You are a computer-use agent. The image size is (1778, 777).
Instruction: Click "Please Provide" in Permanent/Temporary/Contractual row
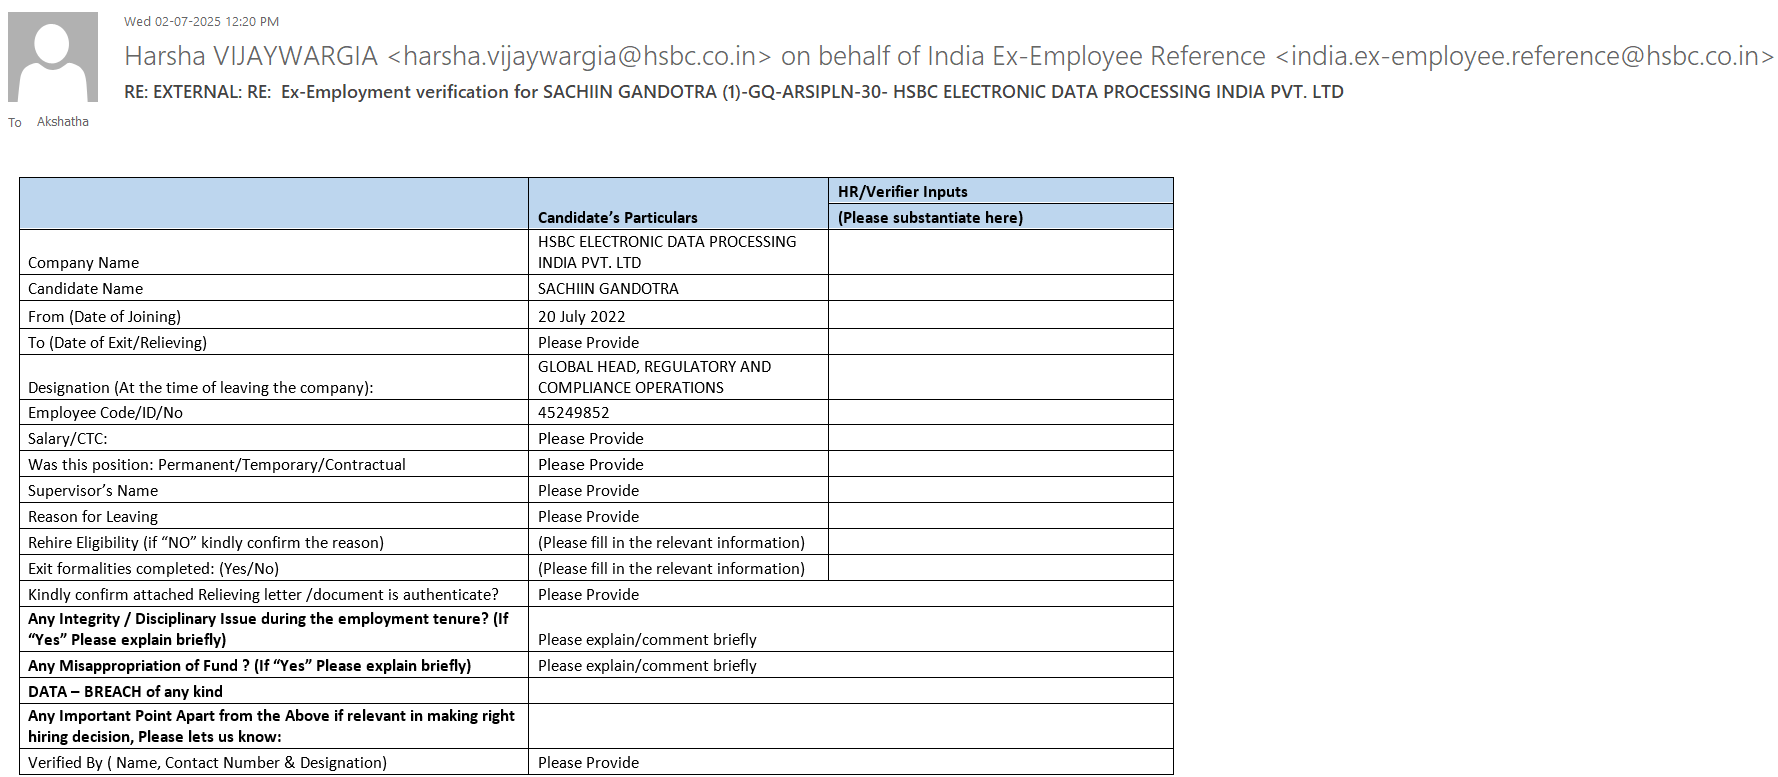click(590, 464)
